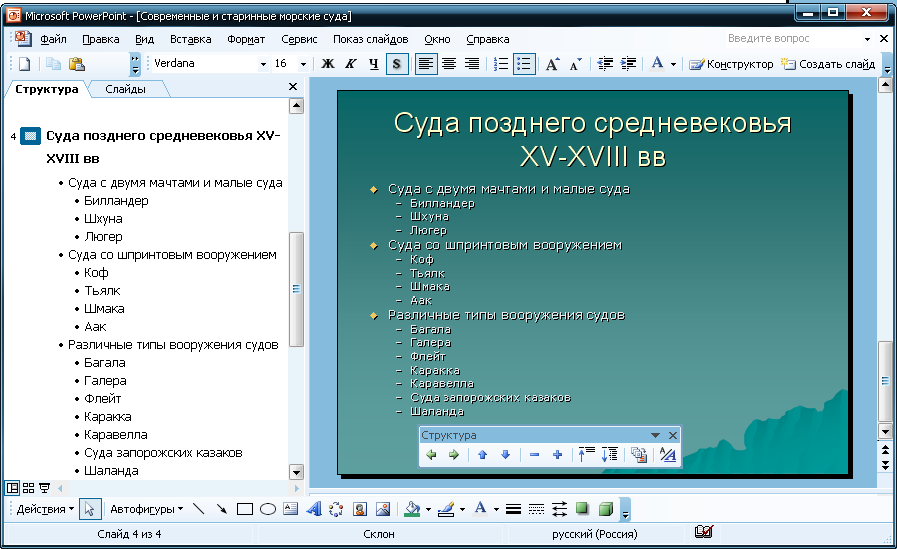
Task: Open line color dropdown arrow
Action: (462, 509)
